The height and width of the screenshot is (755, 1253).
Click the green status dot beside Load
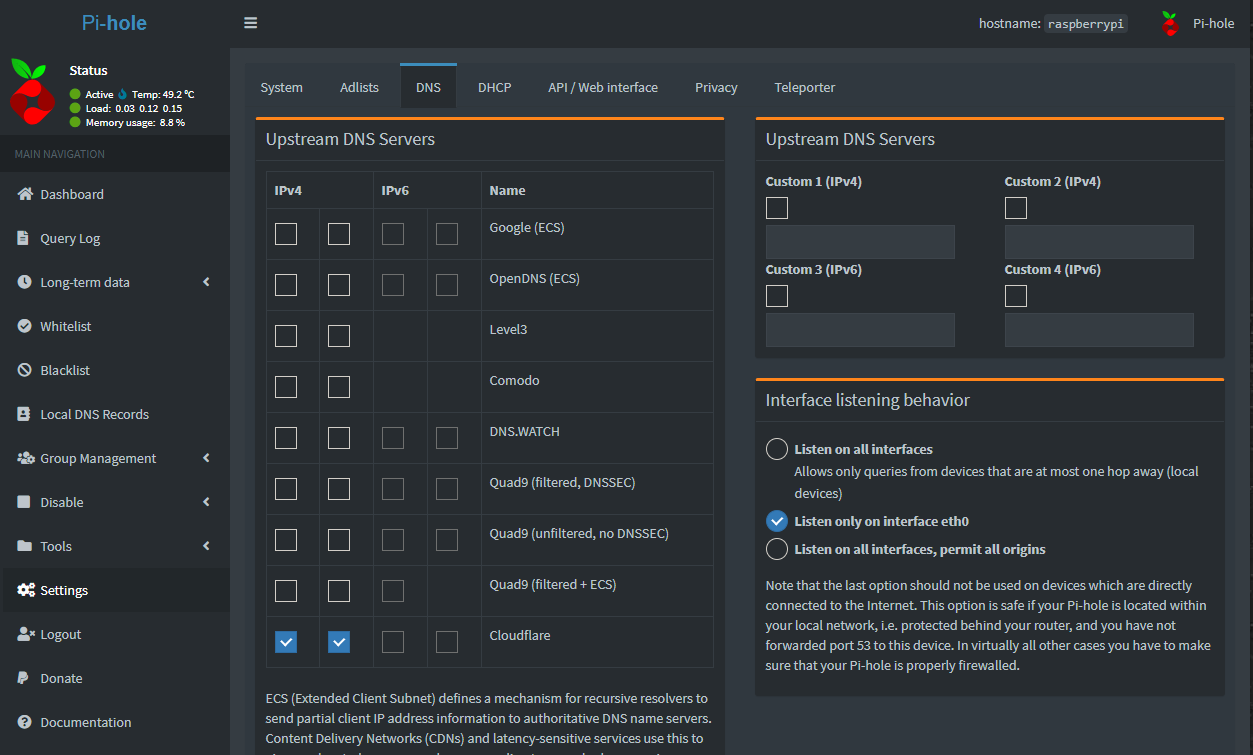point(75,108)
